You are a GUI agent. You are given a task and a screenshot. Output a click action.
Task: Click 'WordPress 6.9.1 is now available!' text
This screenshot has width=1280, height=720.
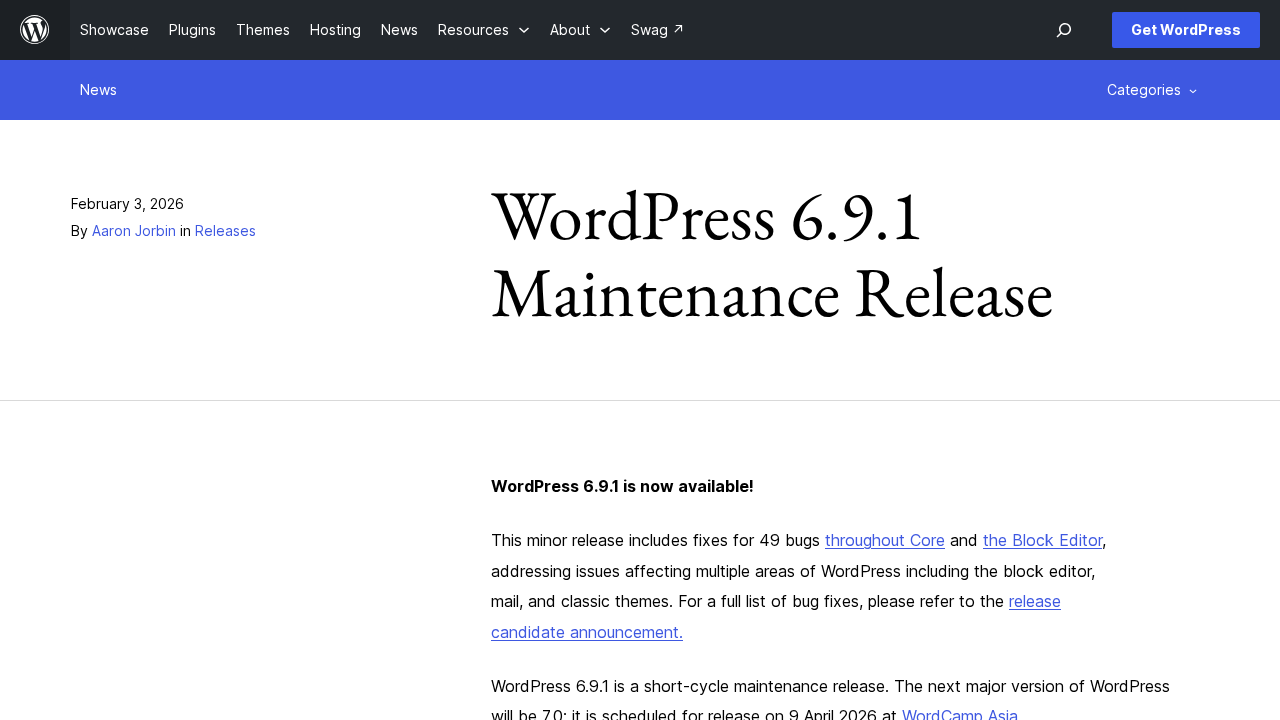(x=622, y=486)
